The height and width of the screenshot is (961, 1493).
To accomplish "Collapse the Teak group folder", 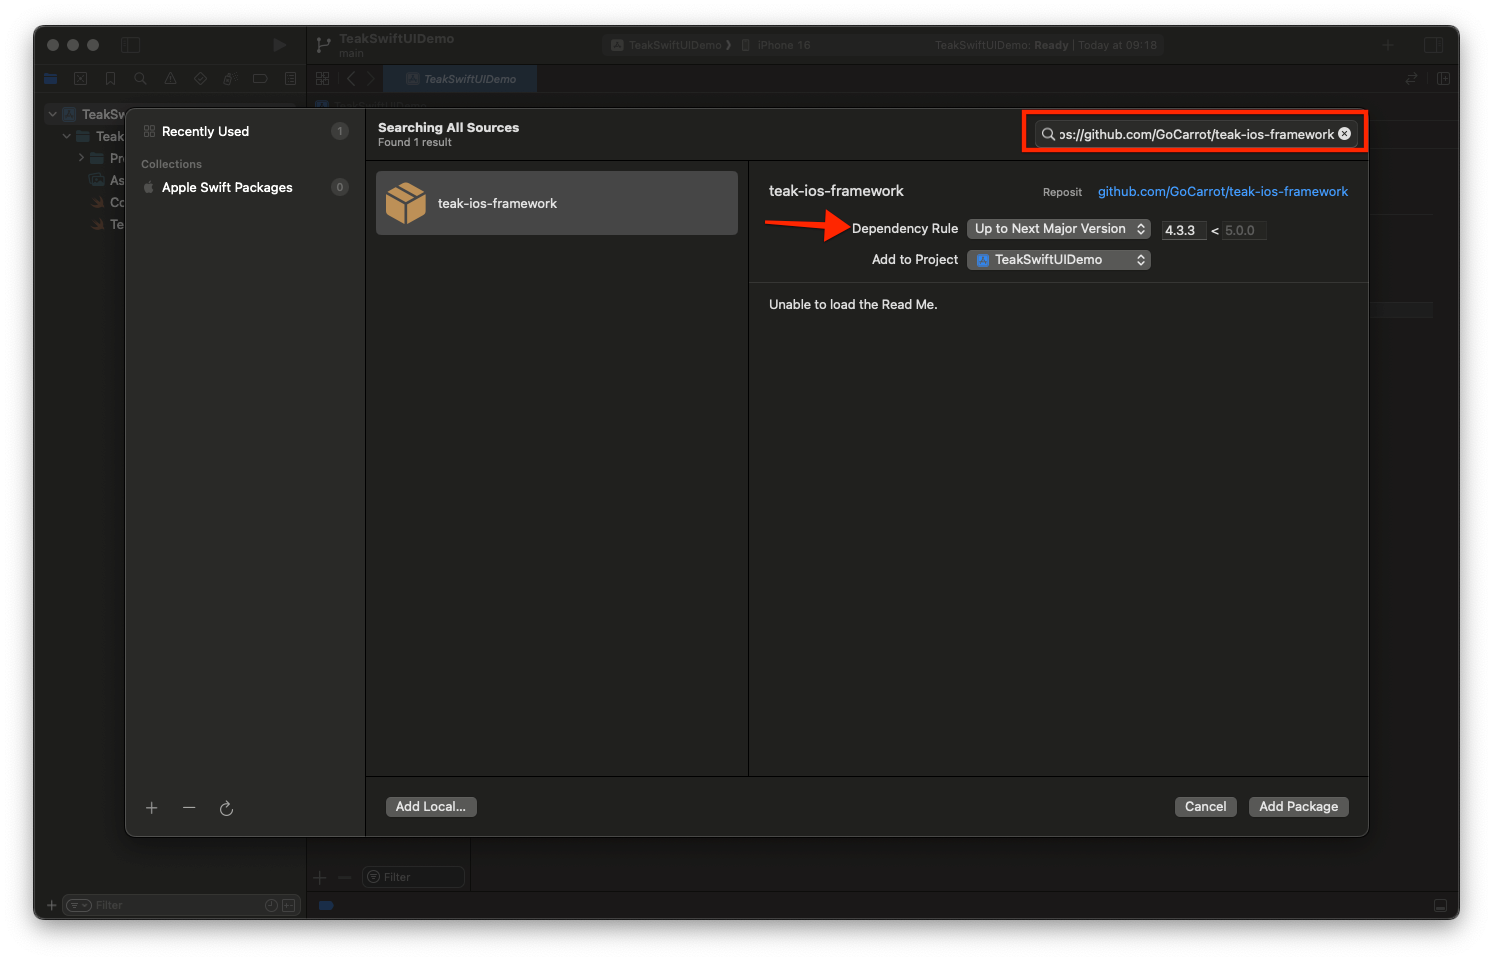I will tap(67, 136).
